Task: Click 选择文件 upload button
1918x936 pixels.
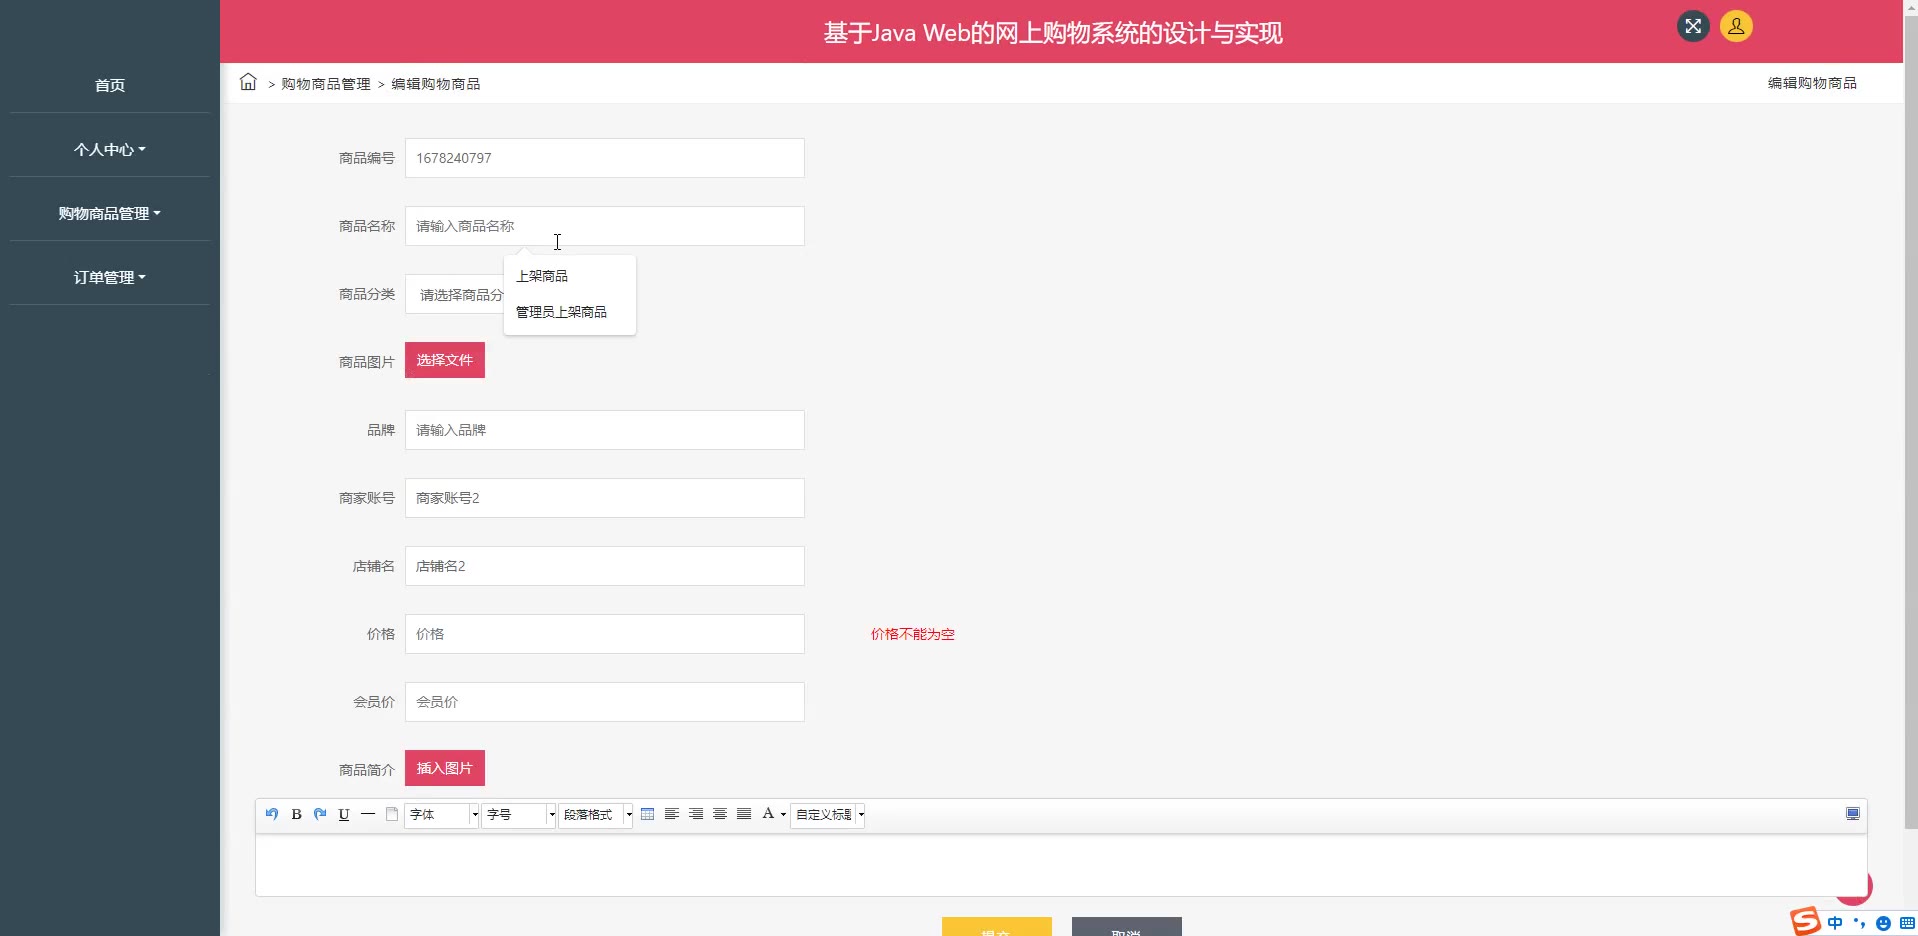Action: click(x=445, y=360)
